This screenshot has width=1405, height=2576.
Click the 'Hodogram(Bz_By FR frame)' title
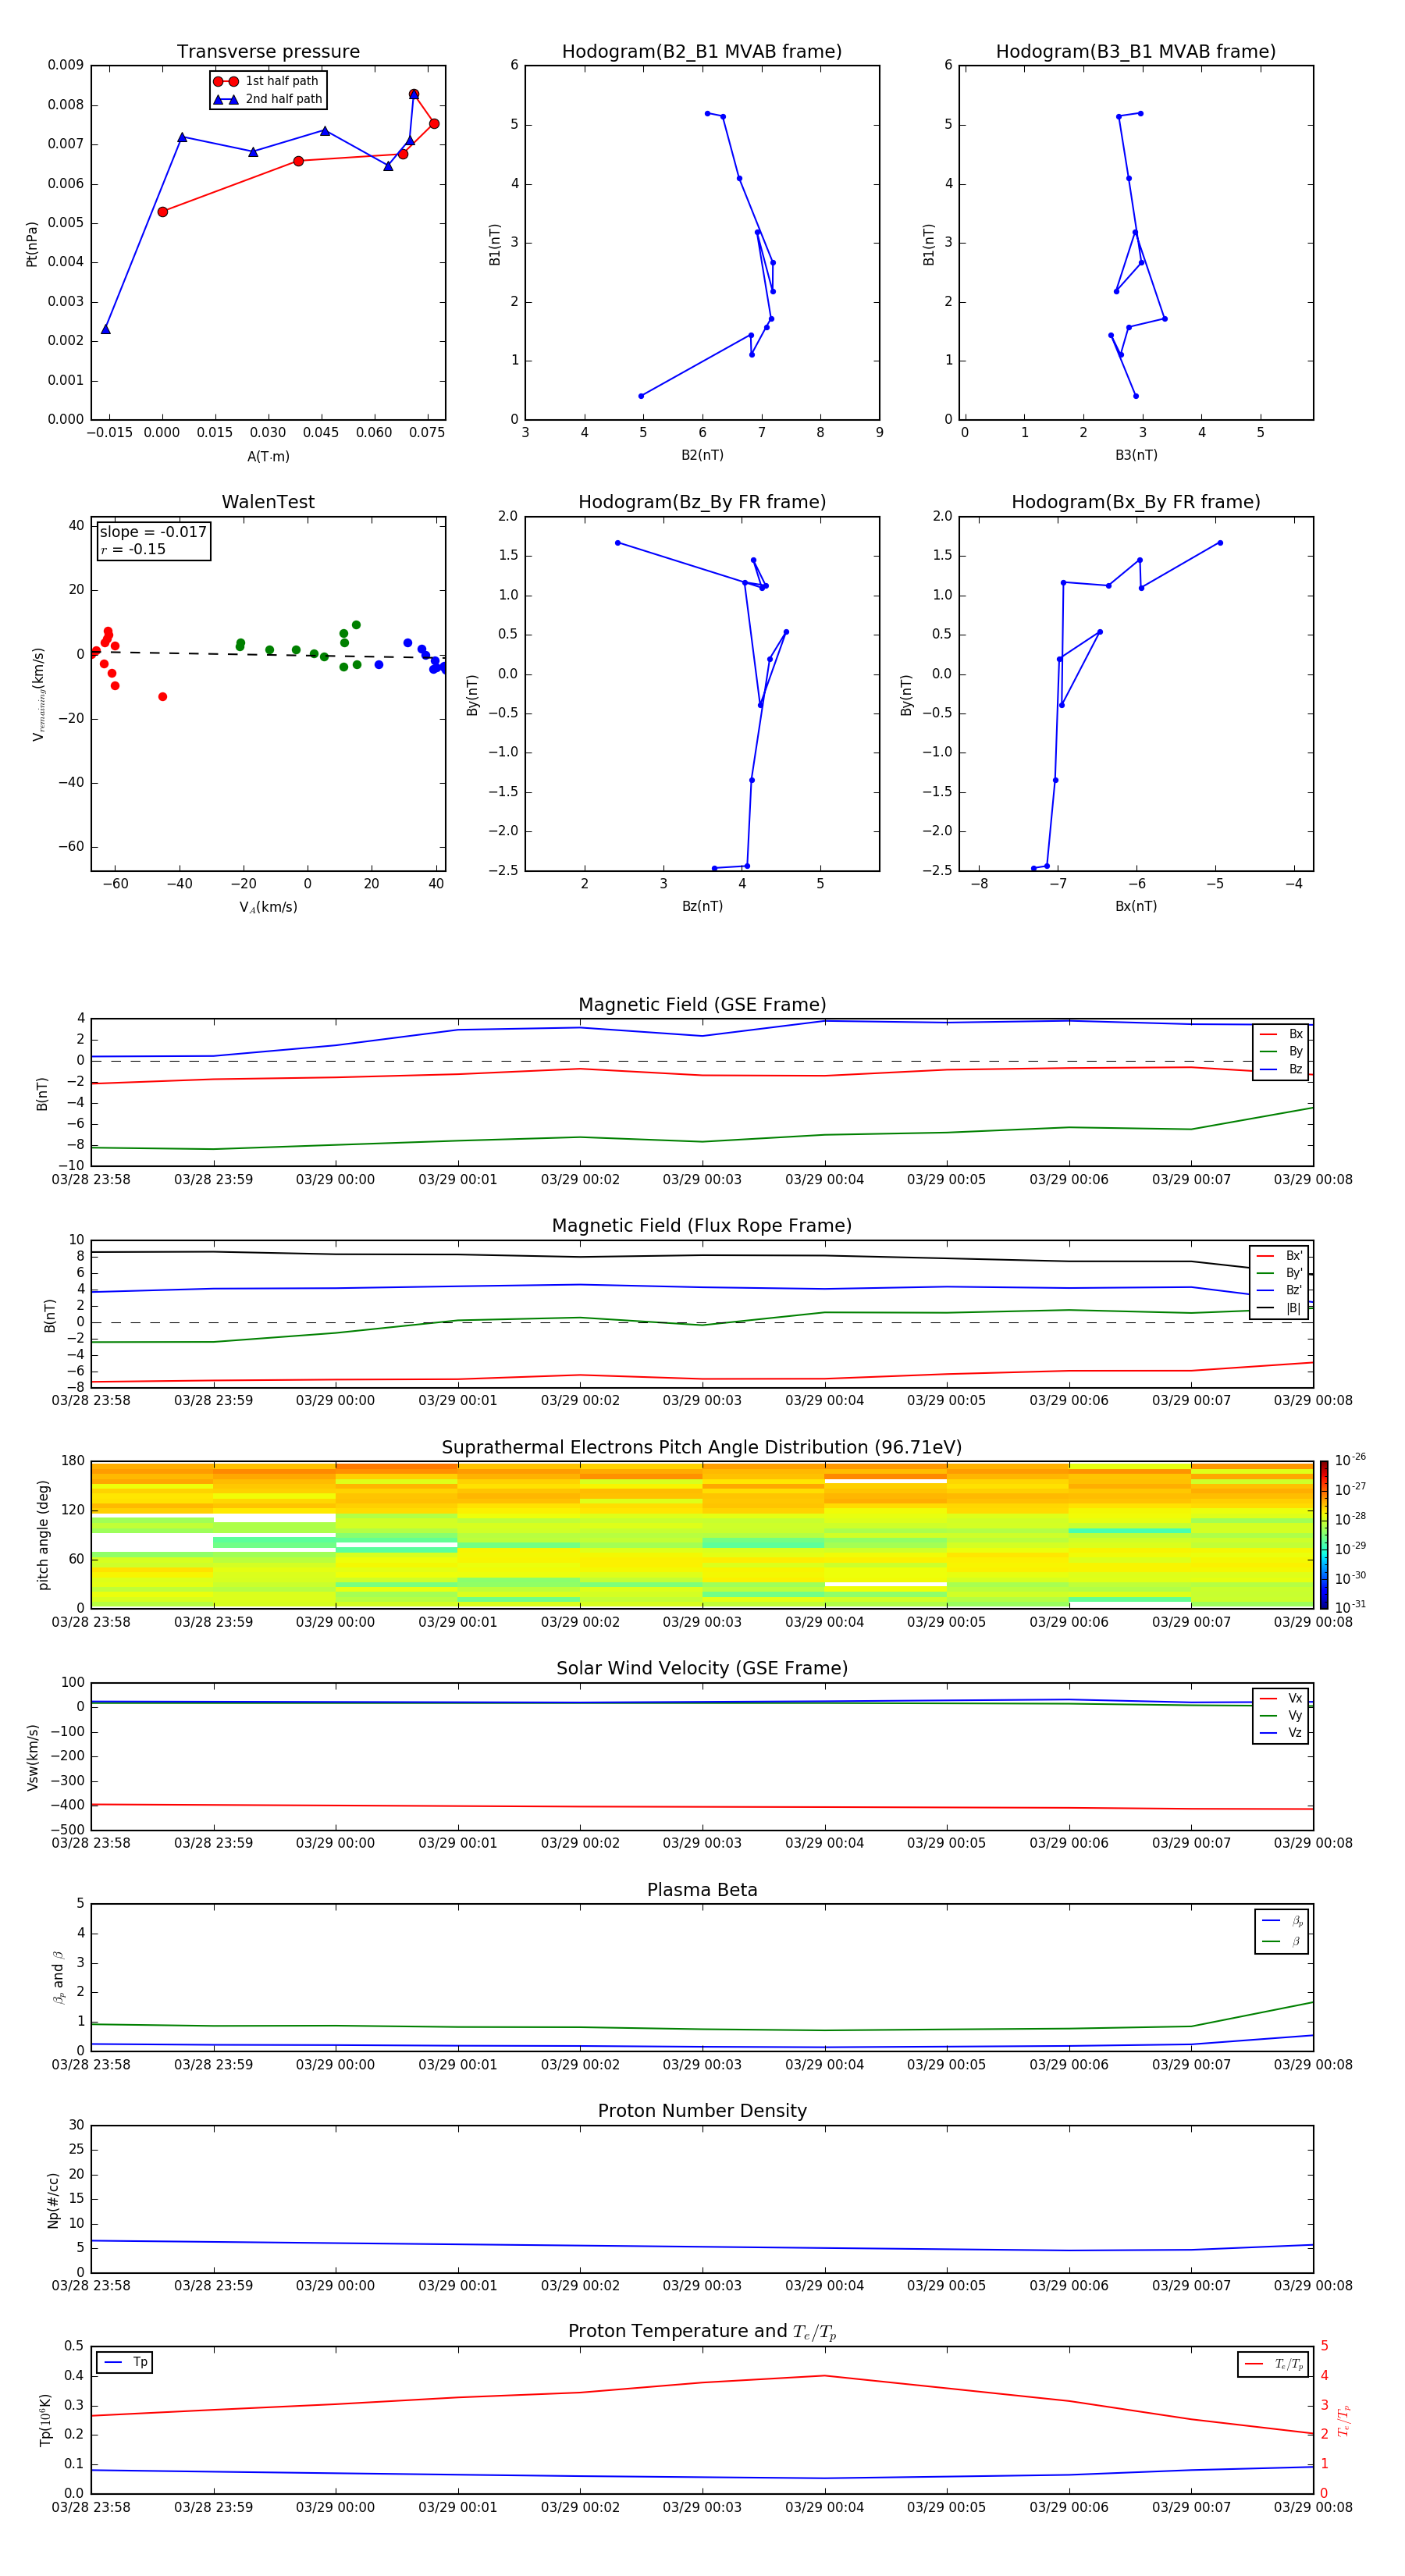point(702,502)
